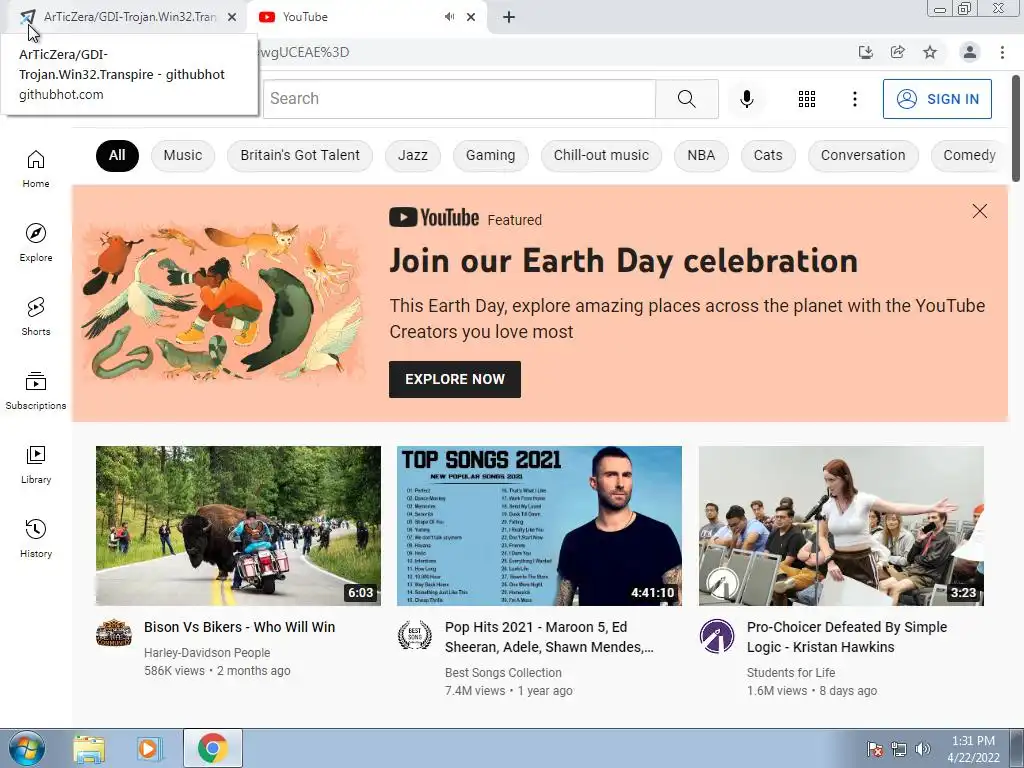Click the Kristan Hawkins video thumbnail
This screenshot has height=768, width=1024.
click(841, 526)
